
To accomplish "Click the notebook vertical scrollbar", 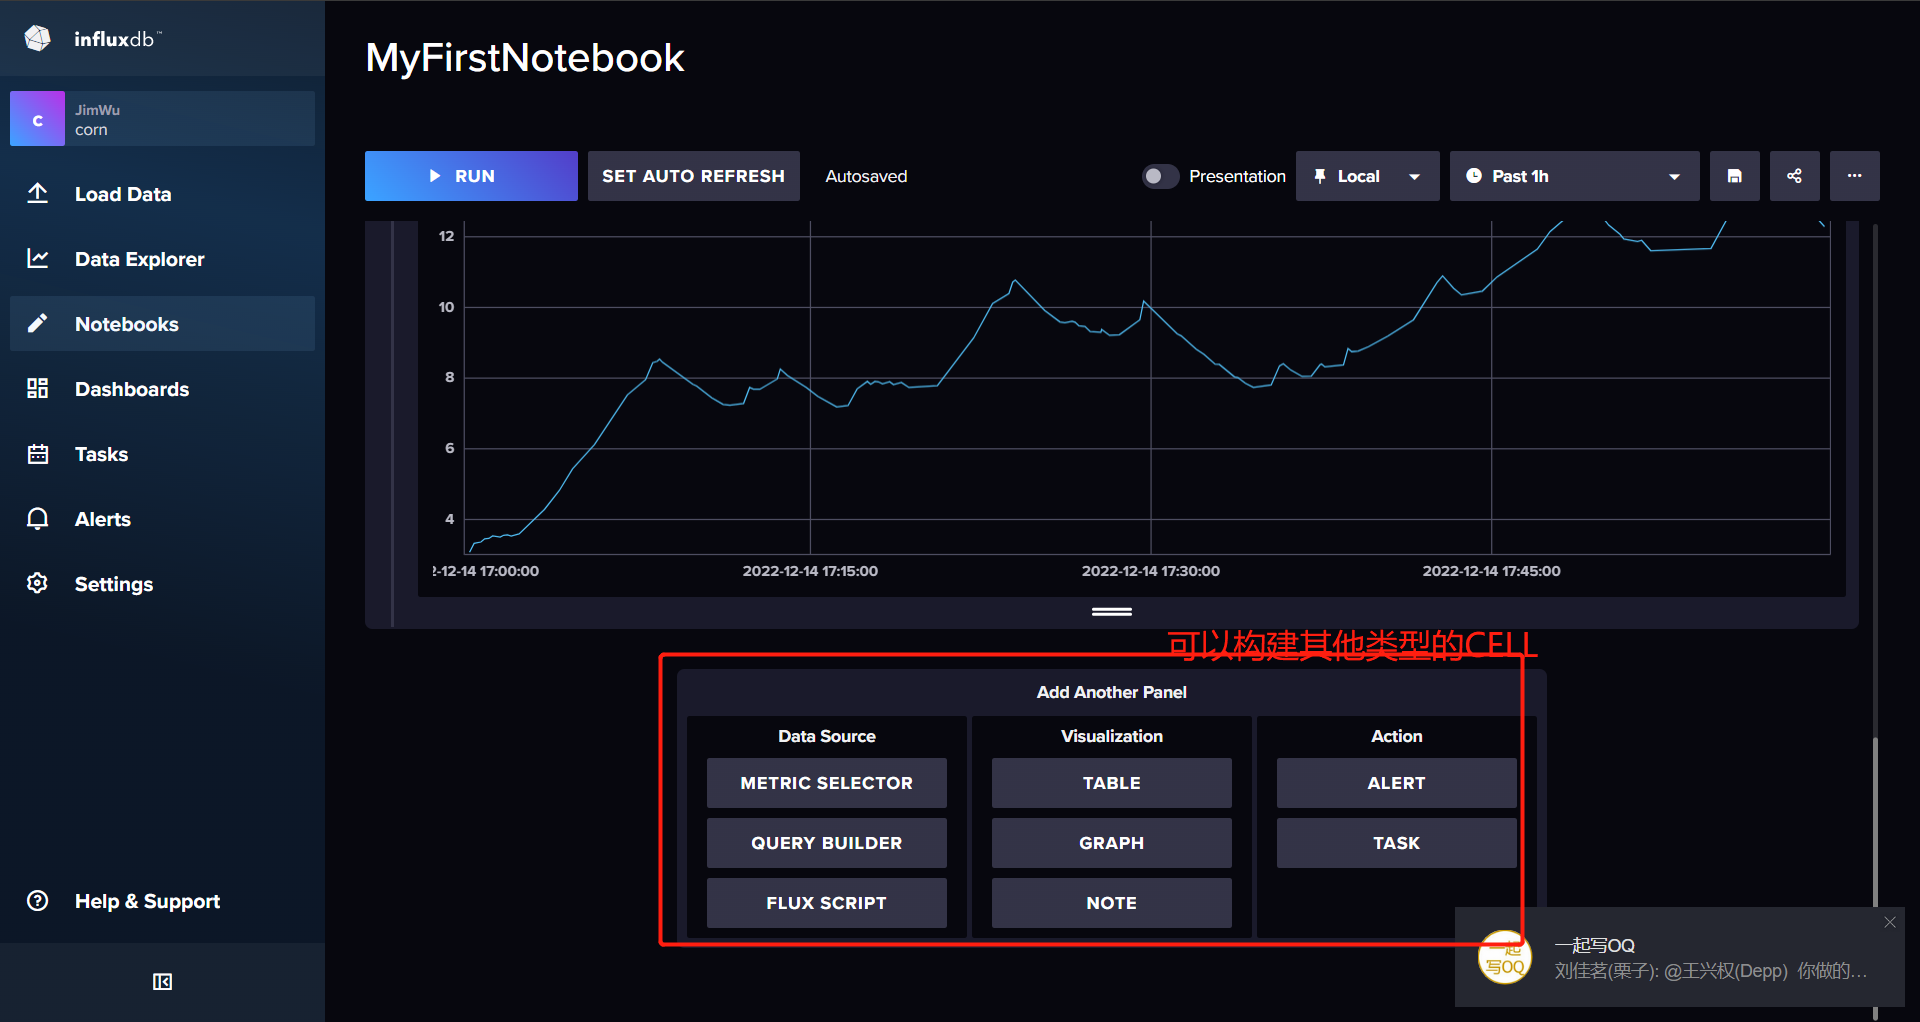I will 1875,822.
